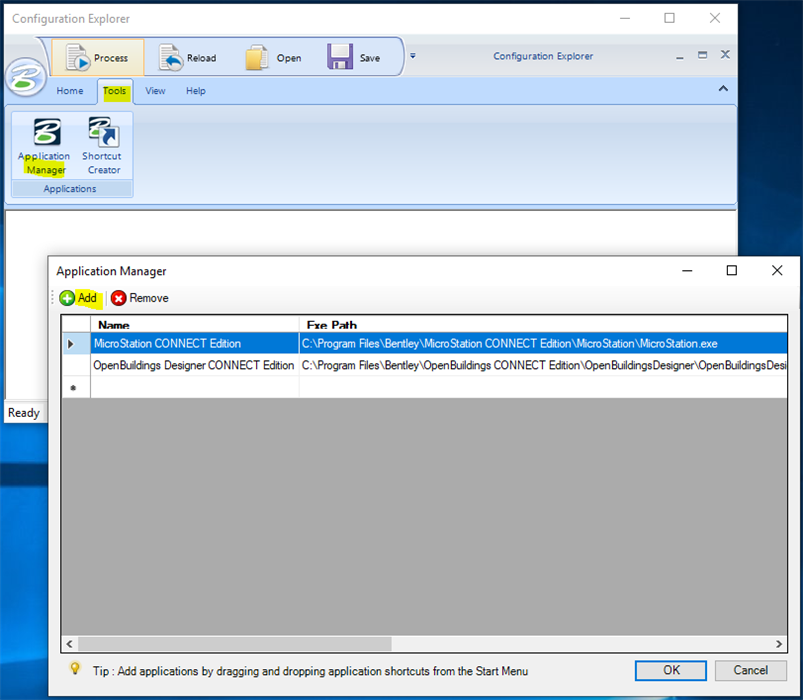803x700 pixels.
Task: Click the horizontal scrollbar thumb
Action: coord(235,644)
